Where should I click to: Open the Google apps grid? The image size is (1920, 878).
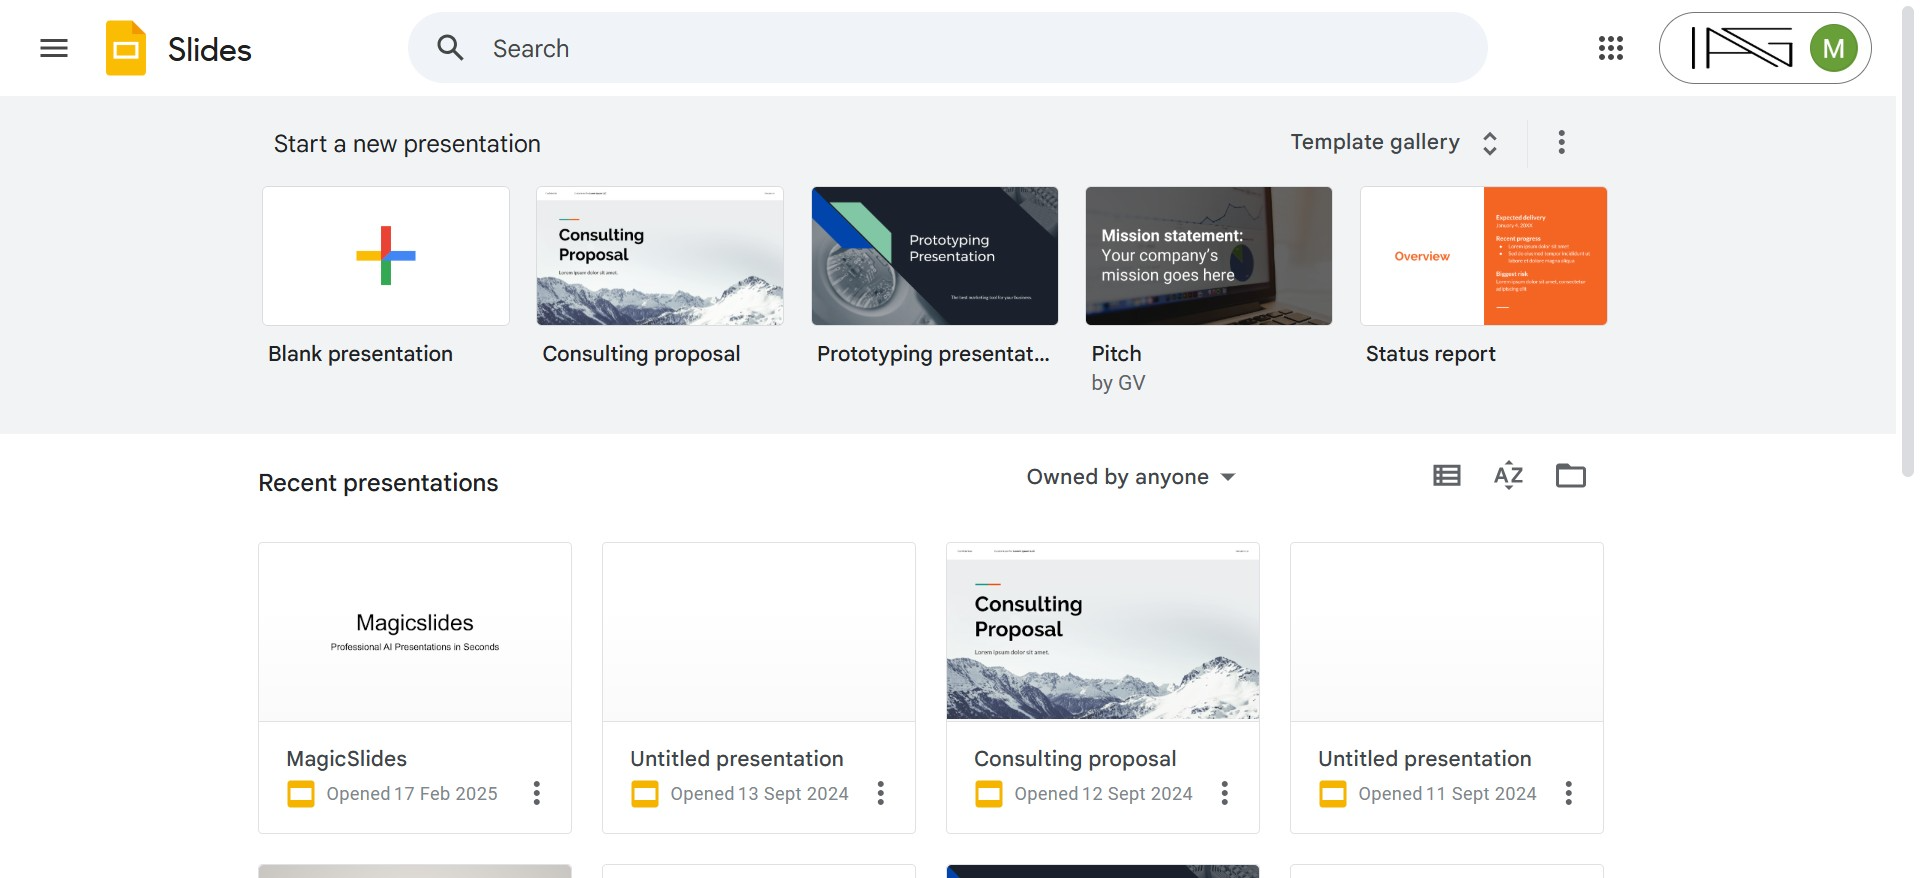(1610, 48)
